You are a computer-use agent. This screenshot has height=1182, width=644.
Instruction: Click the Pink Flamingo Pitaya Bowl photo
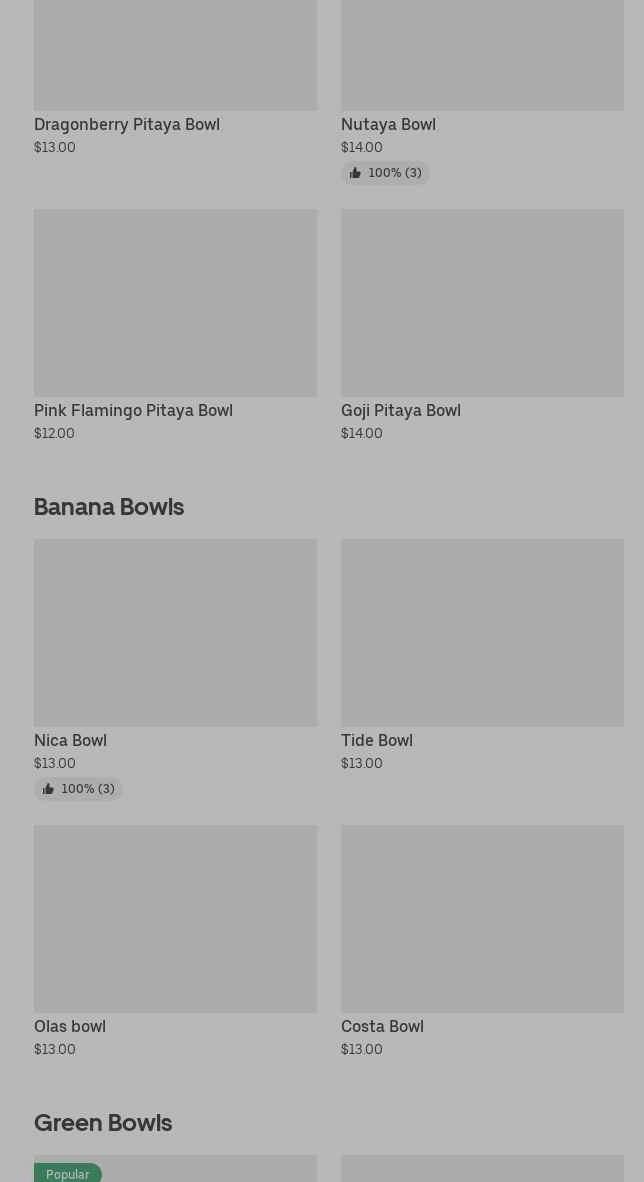175,302
